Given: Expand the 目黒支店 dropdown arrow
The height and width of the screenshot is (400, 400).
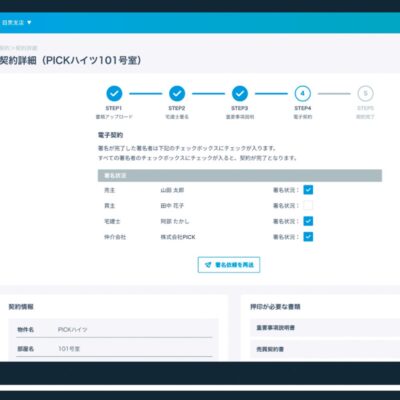Looking at the screenshot, I should tap(29, 23).
